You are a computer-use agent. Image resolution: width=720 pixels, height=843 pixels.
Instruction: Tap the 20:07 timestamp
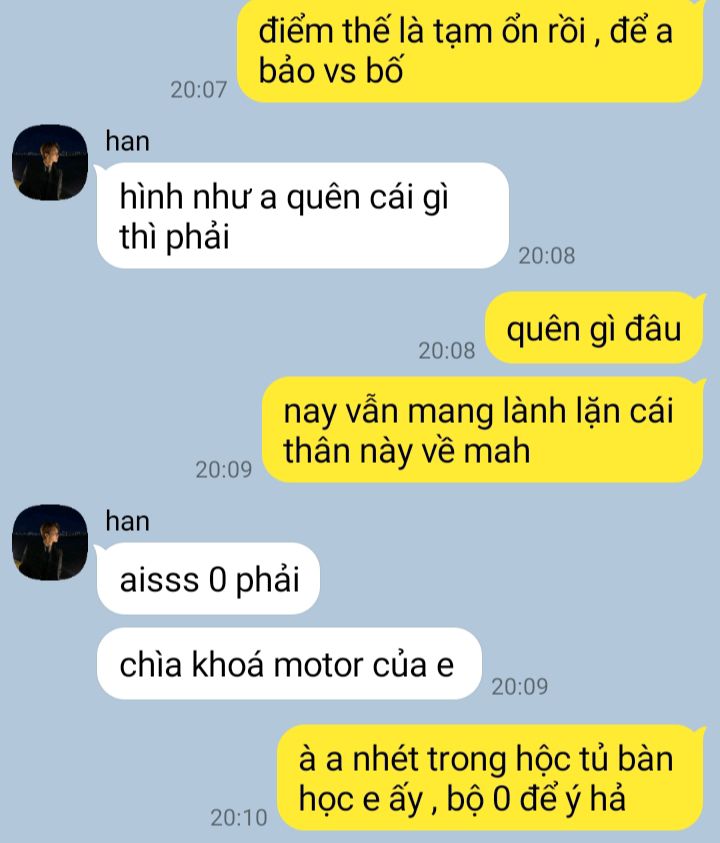[199, 89]
